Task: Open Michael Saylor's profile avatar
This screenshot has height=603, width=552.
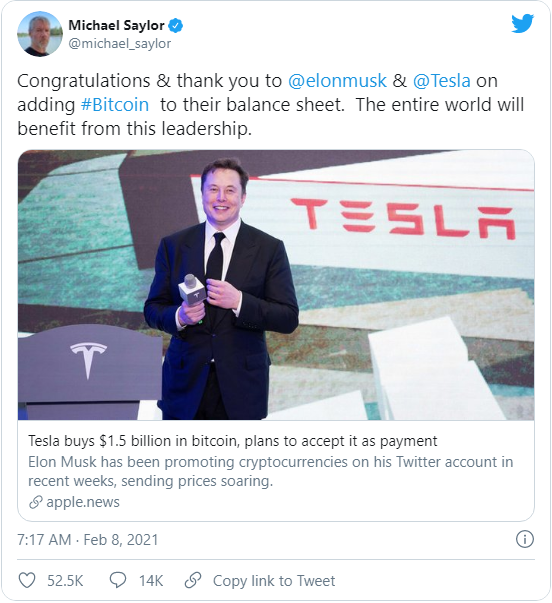Action: click(x=40, y=34)
